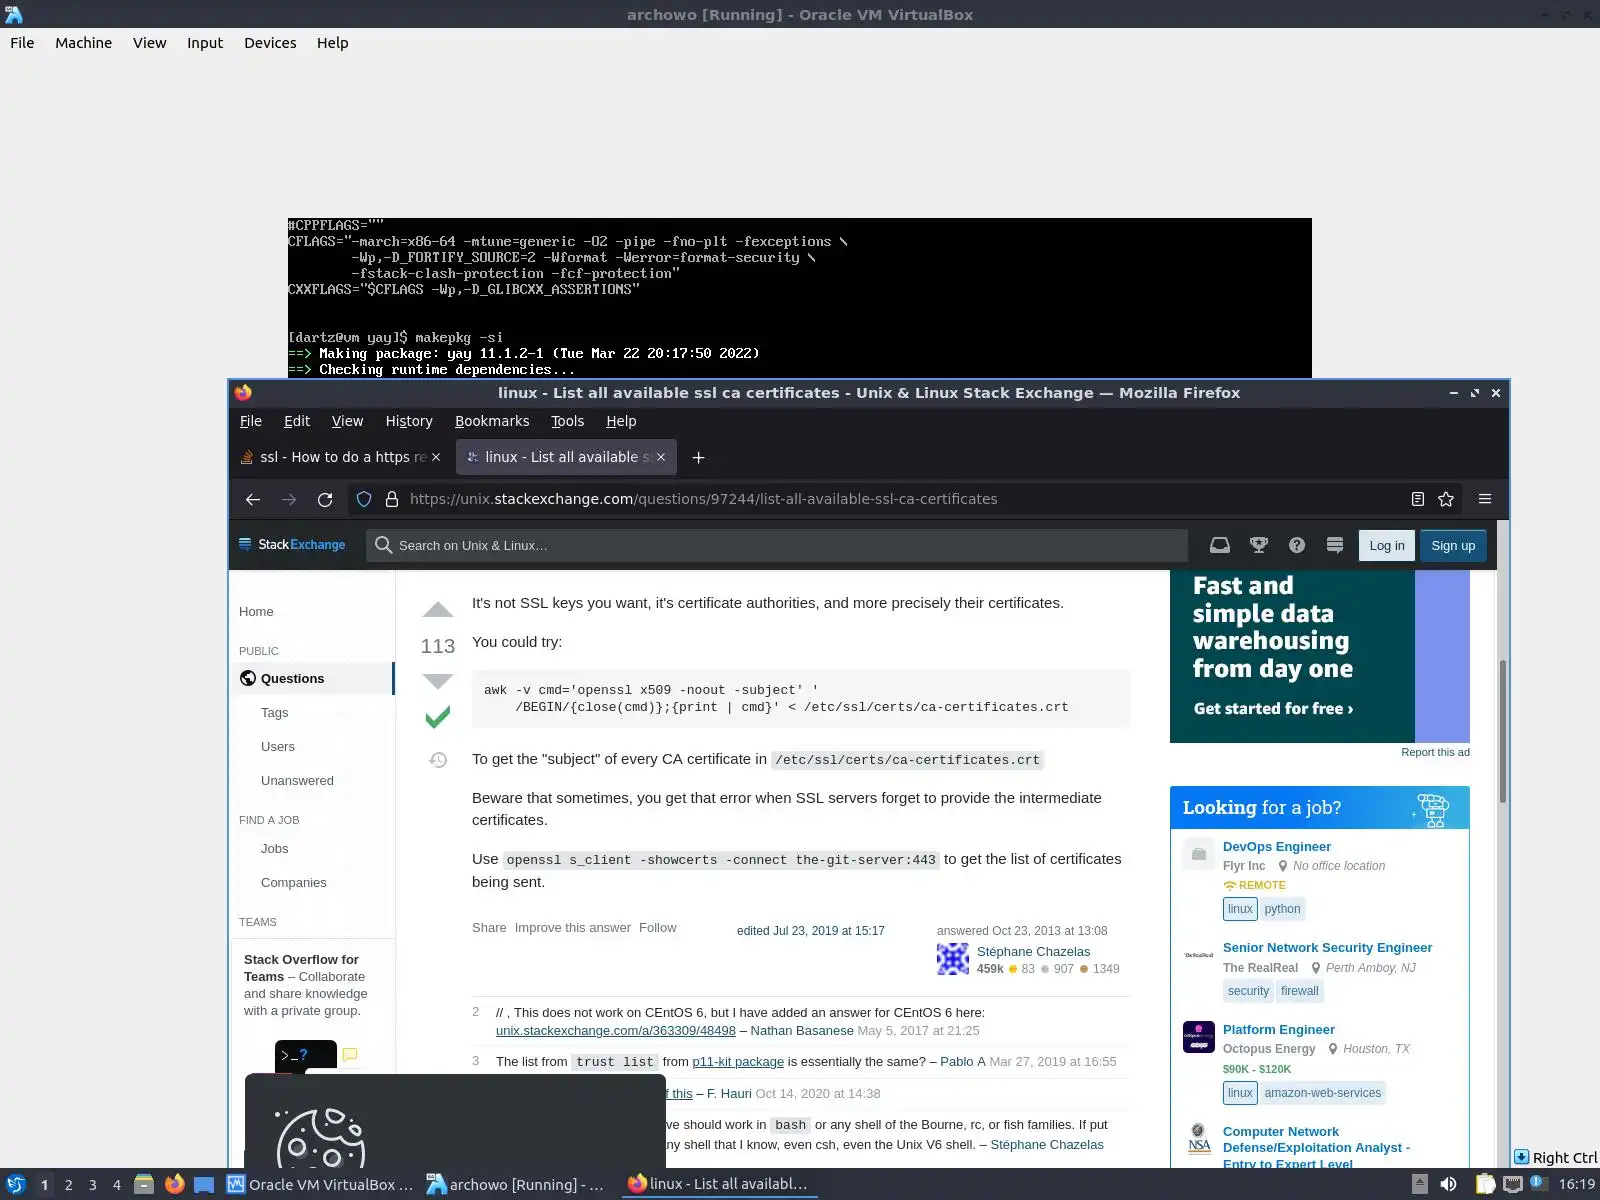Click clock showing 16:19 in tray

tap(1576, 1184)
